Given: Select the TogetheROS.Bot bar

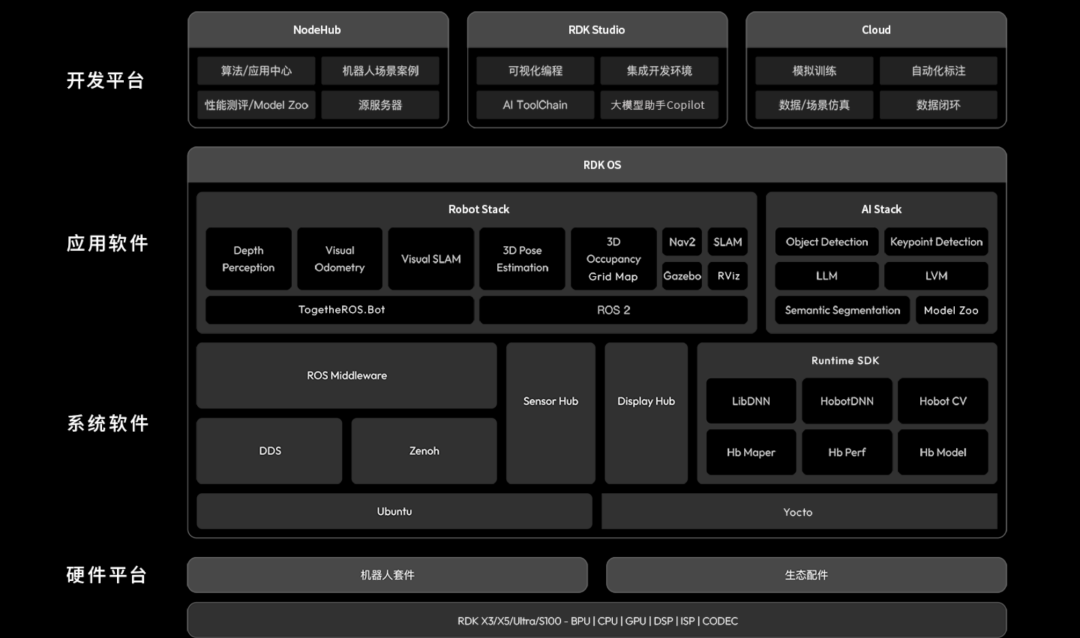Looking at the screenshot, I should pyautogui.click(x=340, y=310).
